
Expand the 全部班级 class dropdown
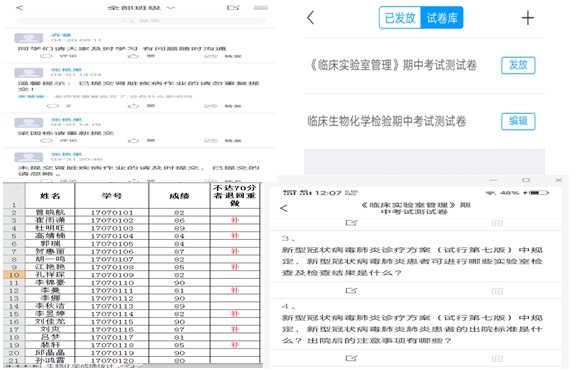pyautogui.click(x=171, y=7)
